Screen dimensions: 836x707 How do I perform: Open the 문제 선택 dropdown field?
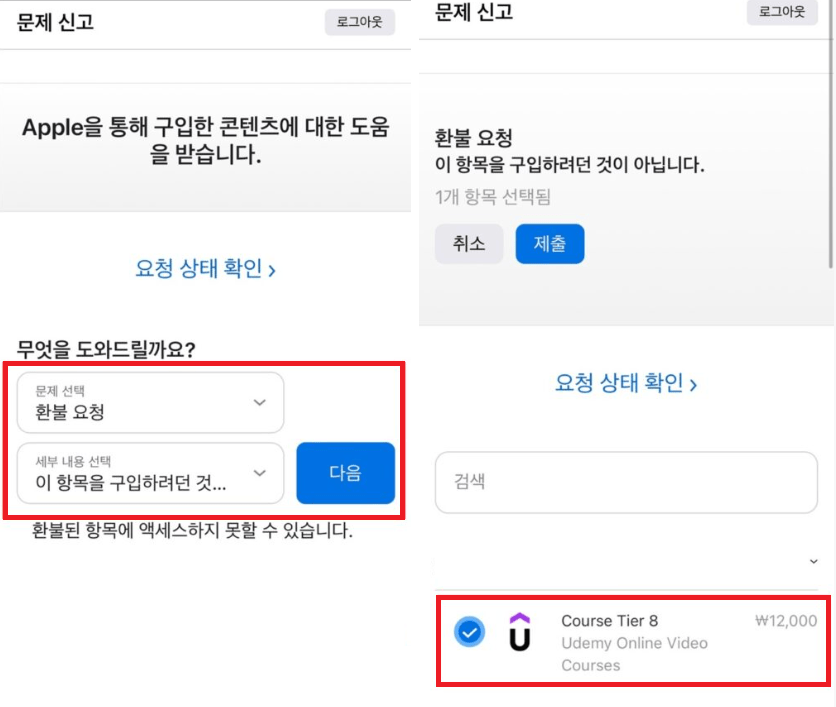coord(150,403)
